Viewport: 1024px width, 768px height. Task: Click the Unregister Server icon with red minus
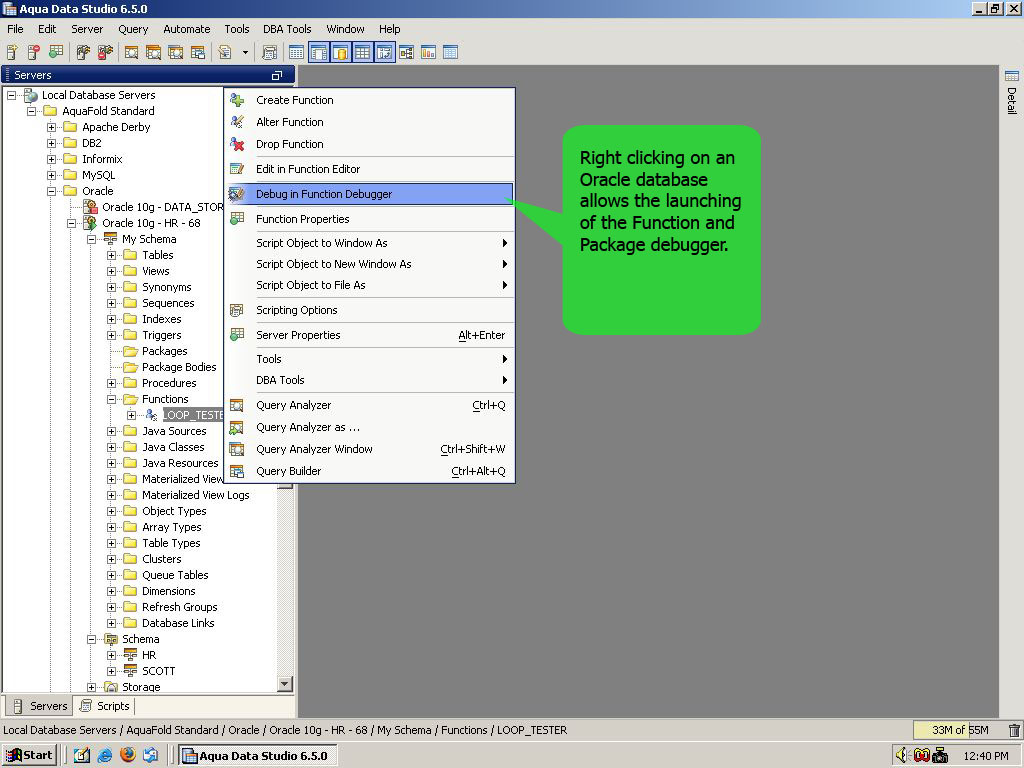tap(33, 52)
